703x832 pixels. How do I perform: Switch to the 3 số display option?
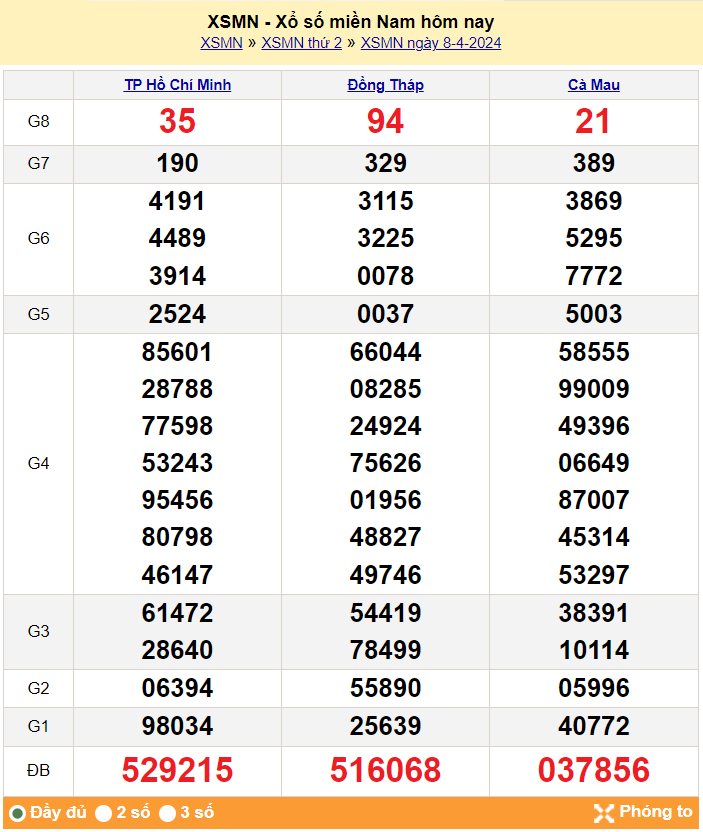point(167,813)
